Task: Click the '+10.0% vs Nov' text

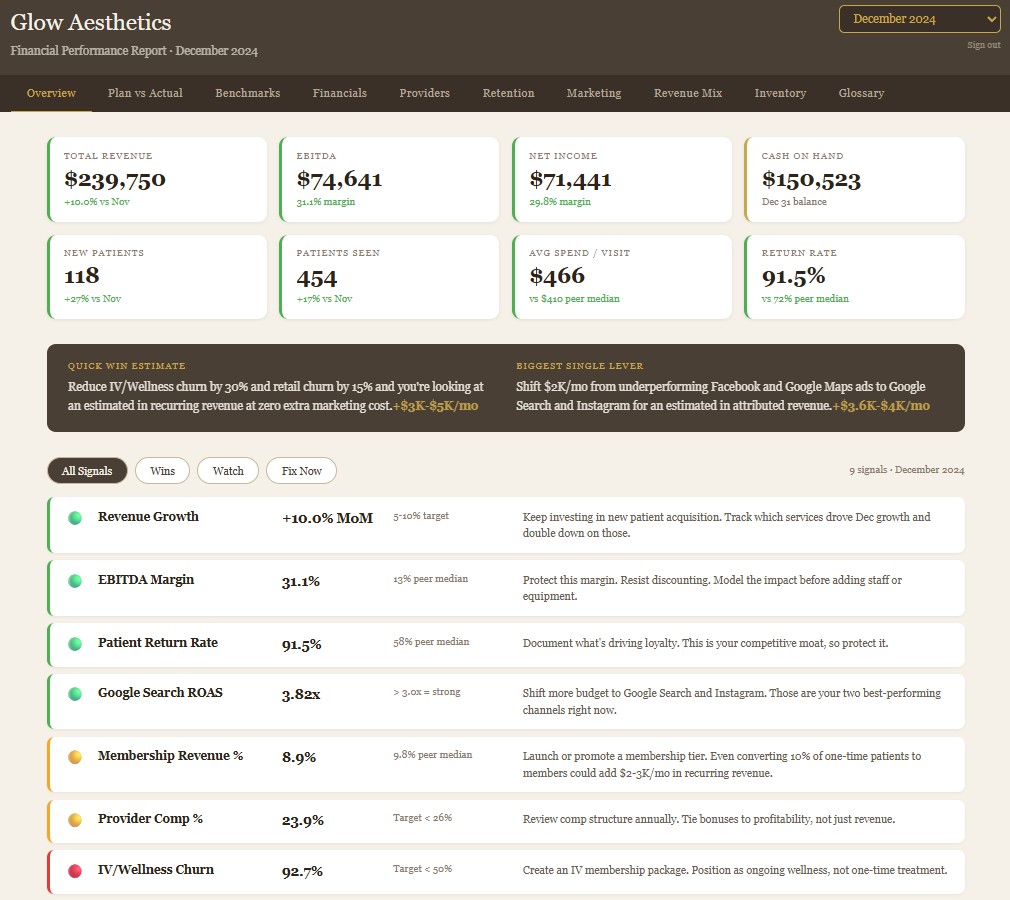Action: point(97,202)
